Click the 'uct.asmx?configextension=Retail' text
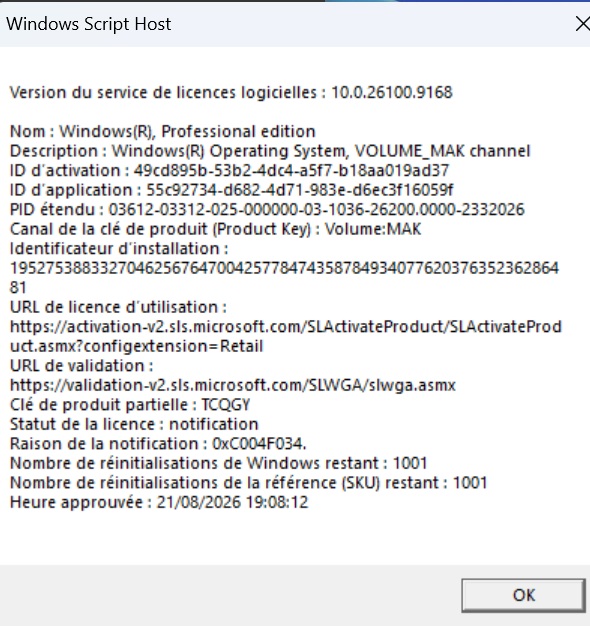Image resolution: width=590 pixels, height=626 pixels. pos(136,347)
